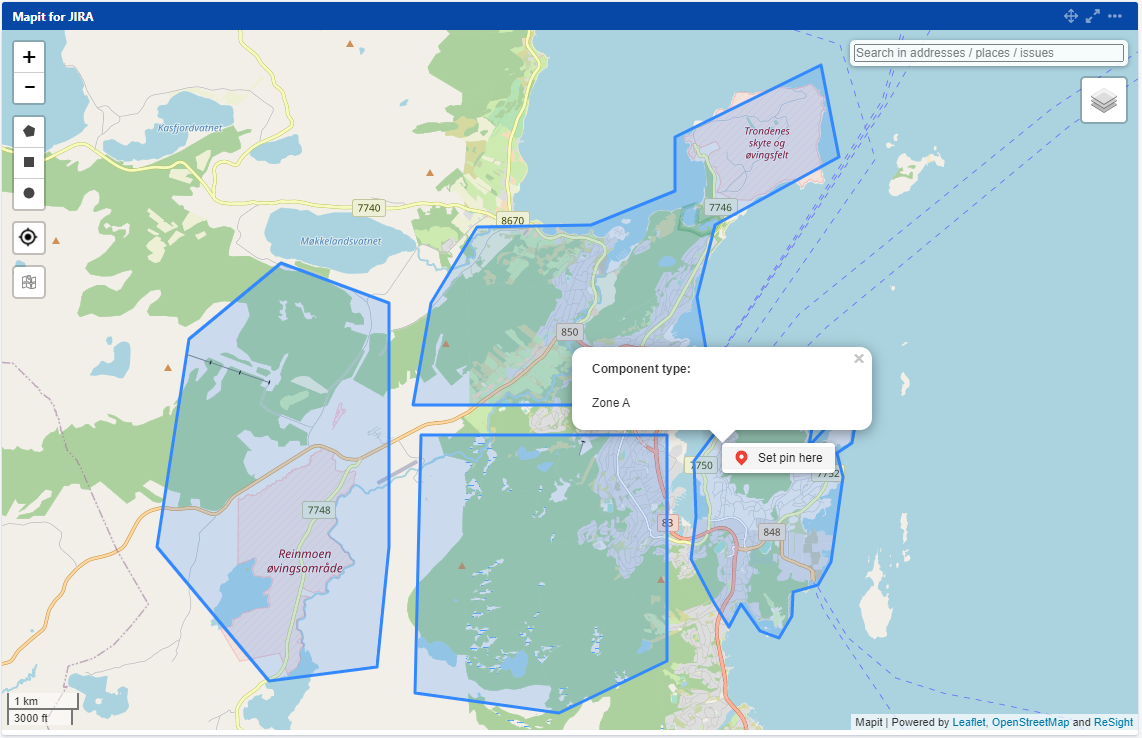This screenshot has width=1142, height=738.
Task: Open the Leaflet attribution link
Action: 968,722
